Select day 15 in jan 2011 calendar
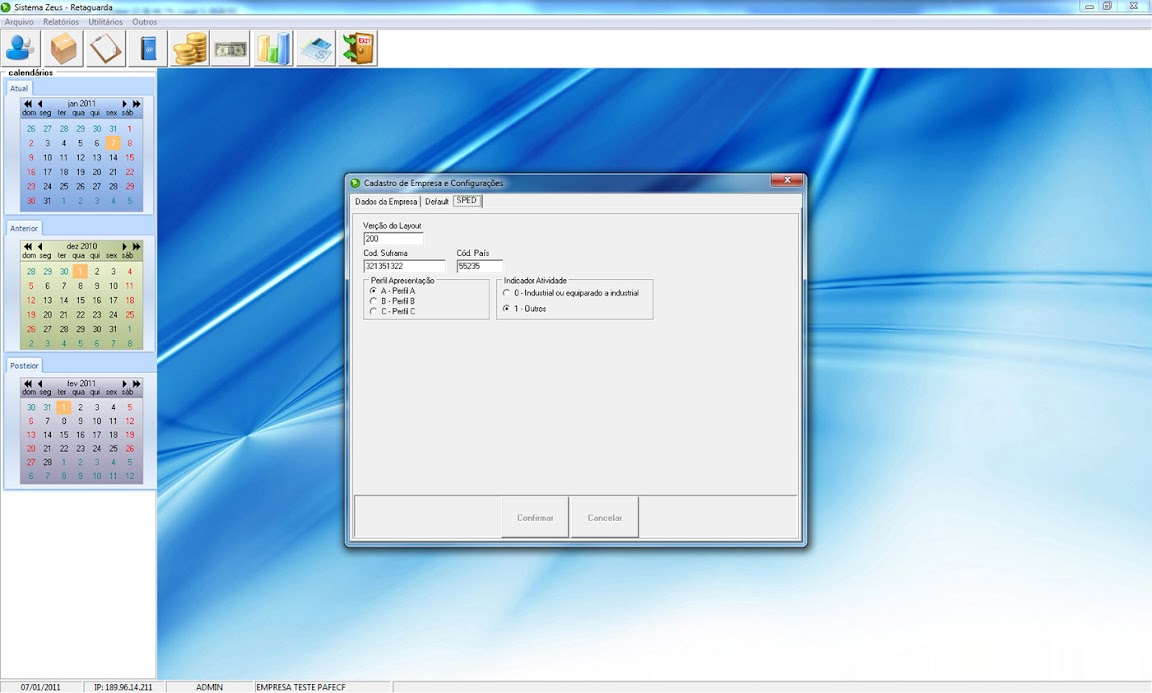This screenshot has height=693, width=1152. coord(129,157)
